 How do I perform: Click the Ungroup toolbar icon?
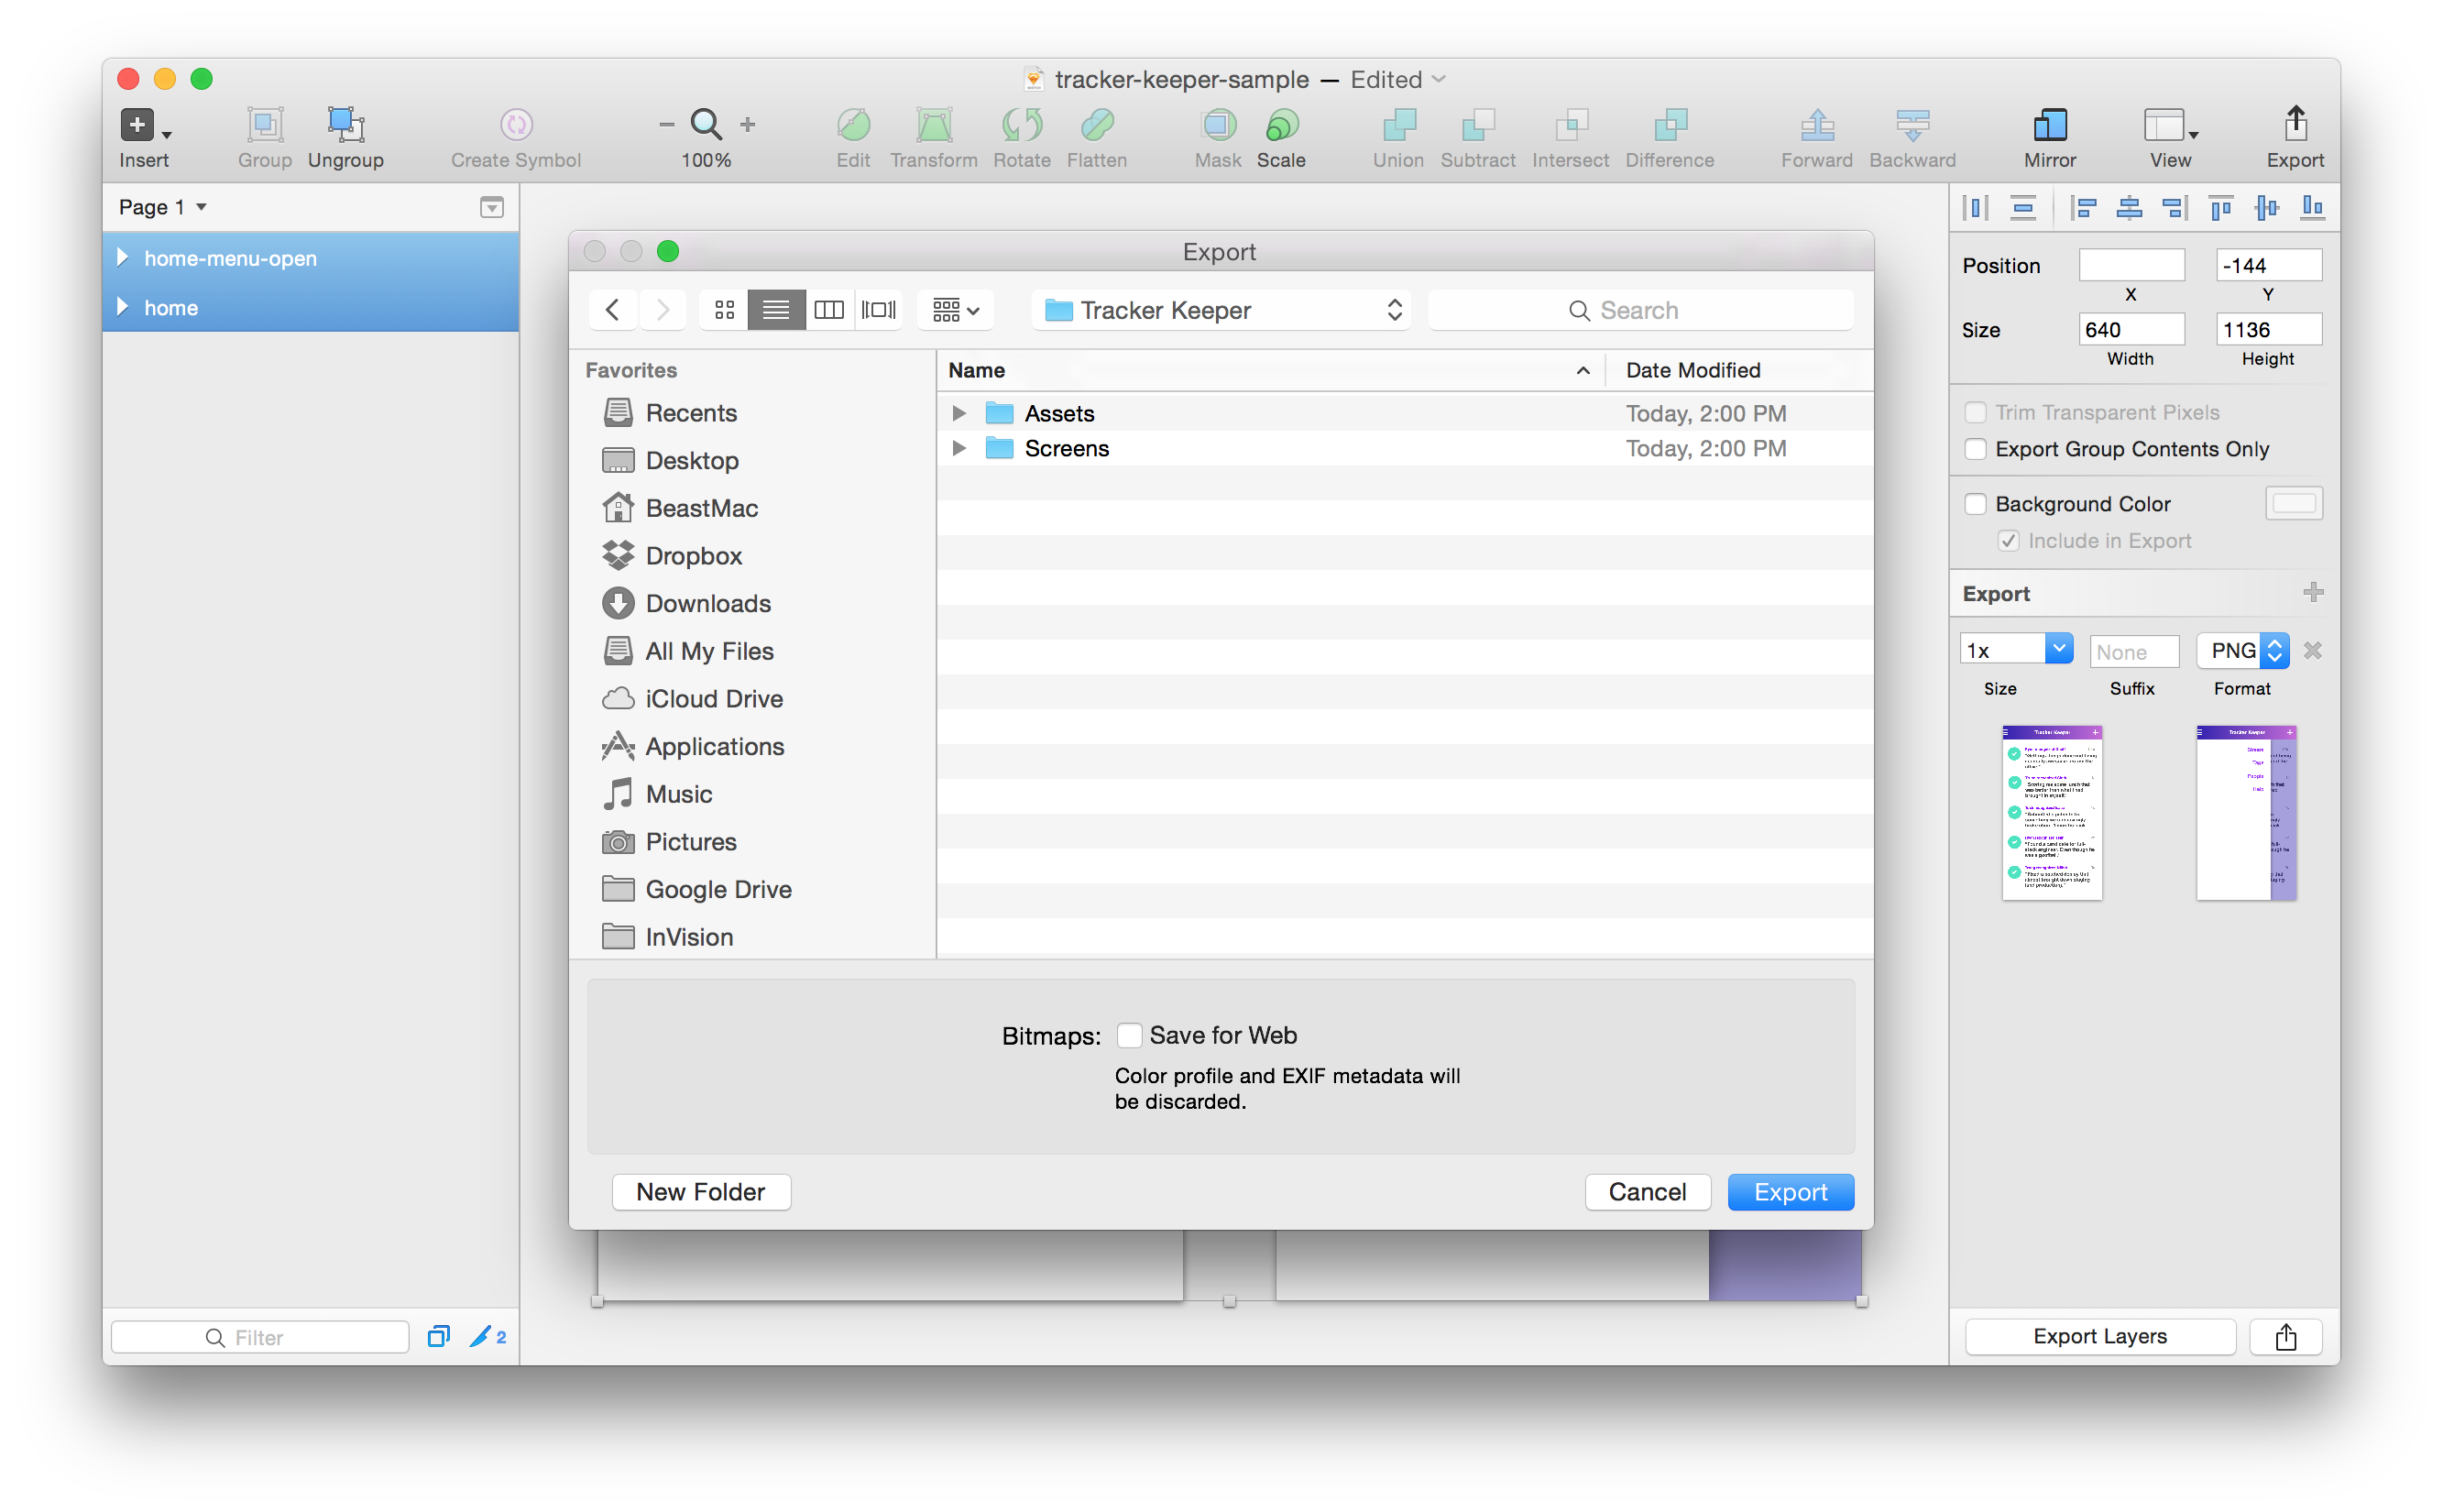pos(345,125)
